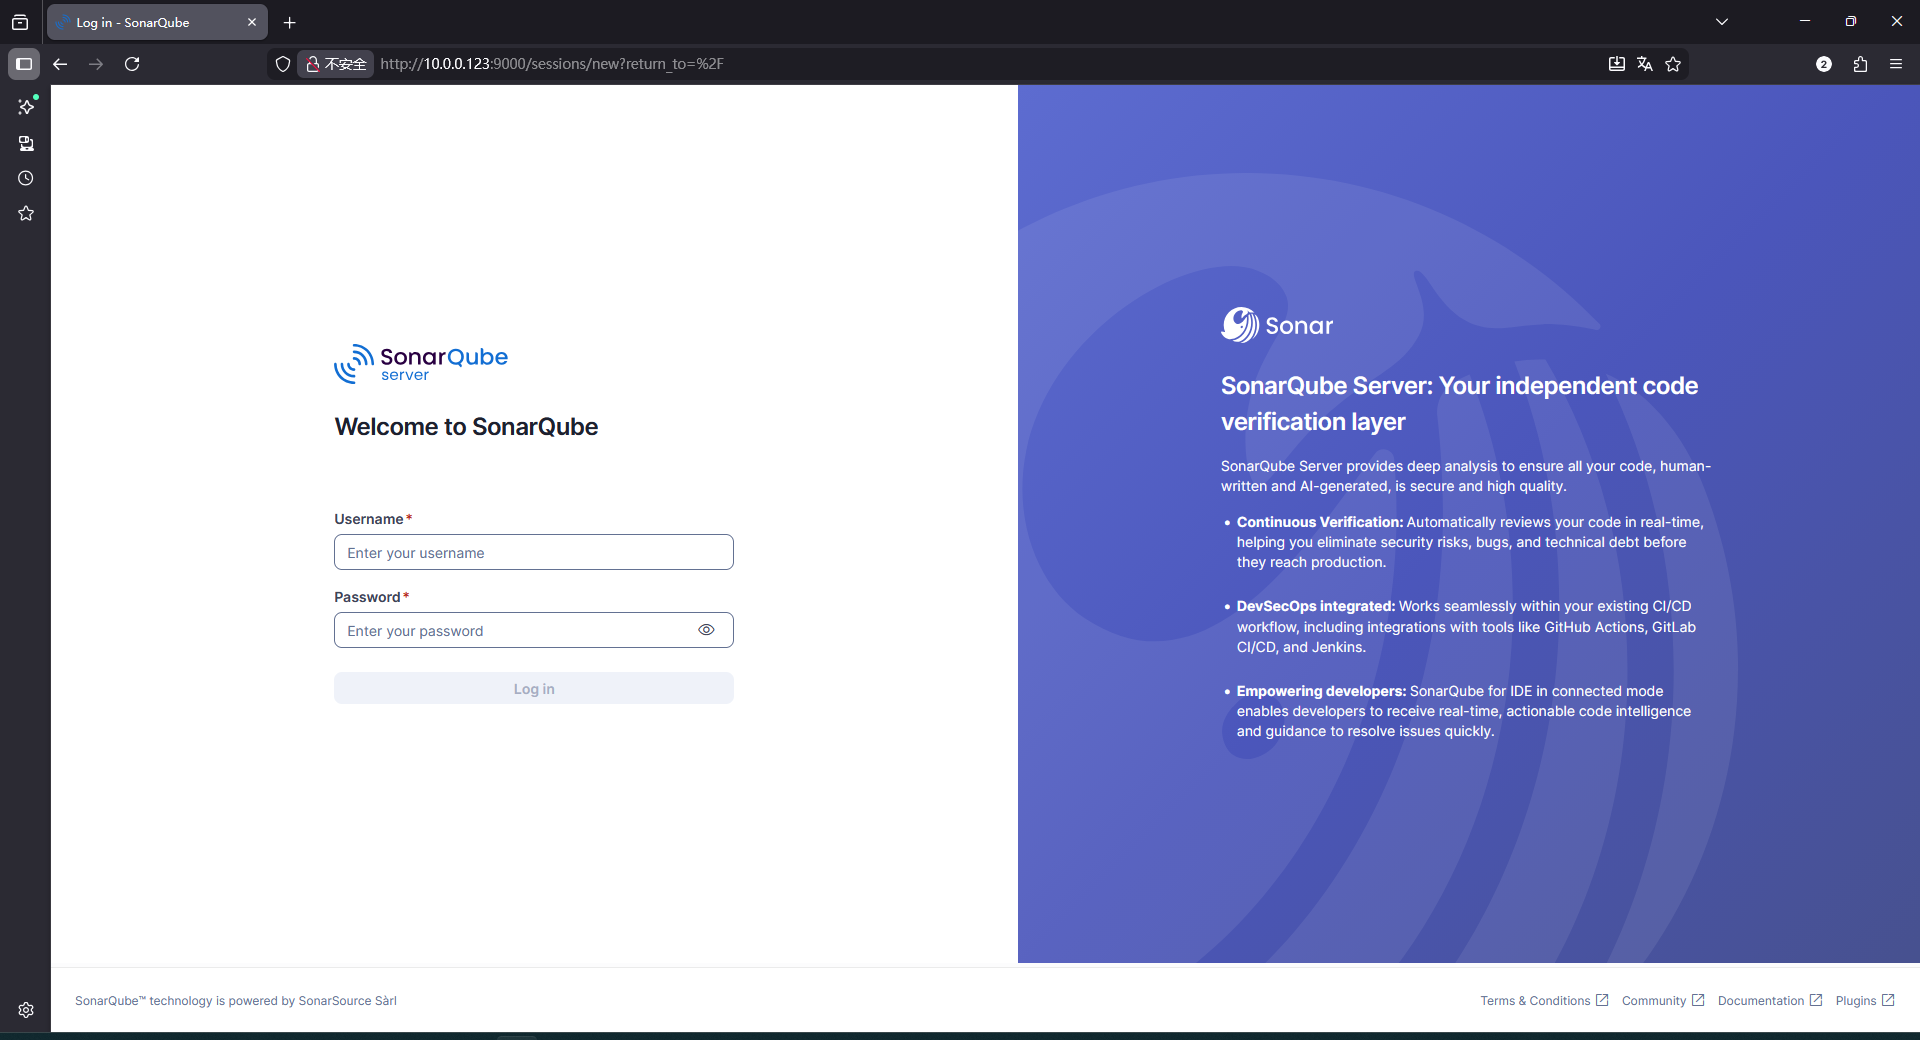Screen dimensions: 1920x1040
Task: Open a new tab with the plus button
Action: (290, 22)
